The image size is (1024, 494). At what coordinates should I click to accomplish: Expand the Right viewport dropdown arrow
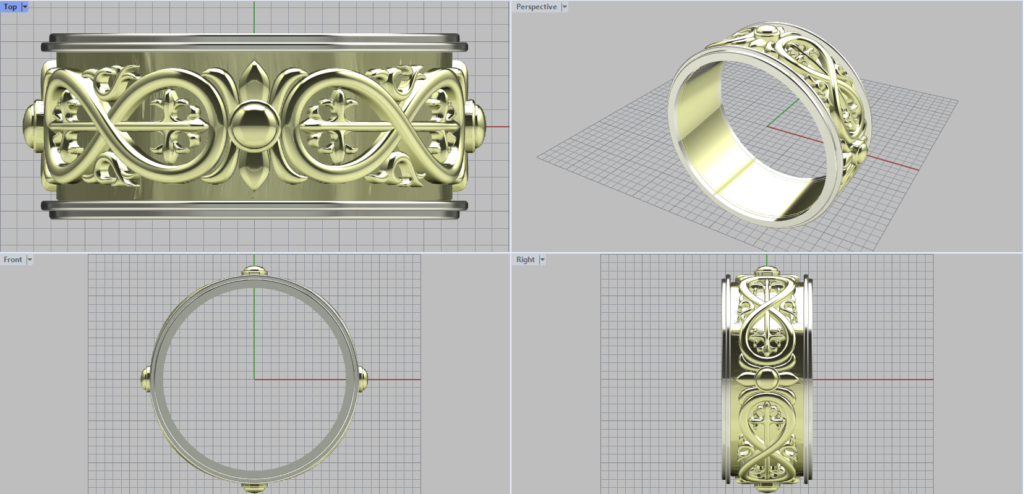coord(542,260)
